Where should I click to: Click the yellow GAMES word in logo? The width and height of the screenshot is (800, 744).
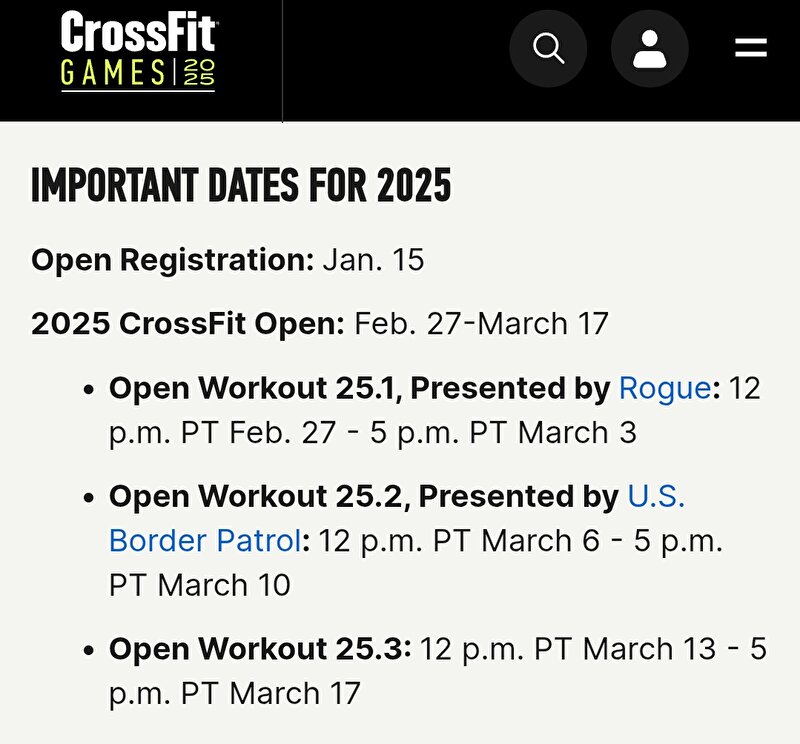click(113, 72)
